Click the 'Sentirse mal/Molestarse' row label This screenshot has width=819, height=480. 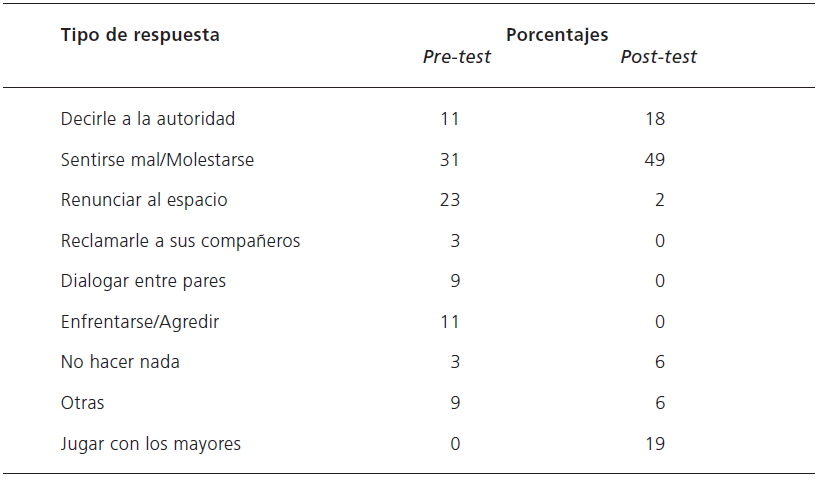tap(157, 160)
